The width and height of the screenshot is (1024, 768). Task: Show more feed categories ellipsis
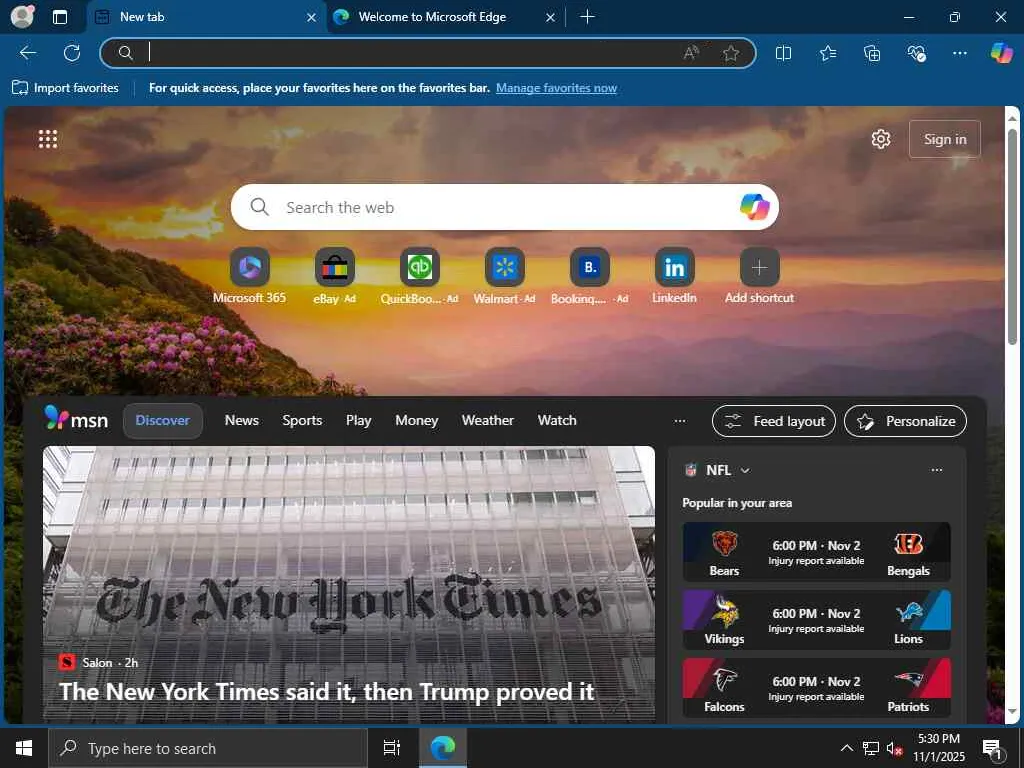[680, 421]
